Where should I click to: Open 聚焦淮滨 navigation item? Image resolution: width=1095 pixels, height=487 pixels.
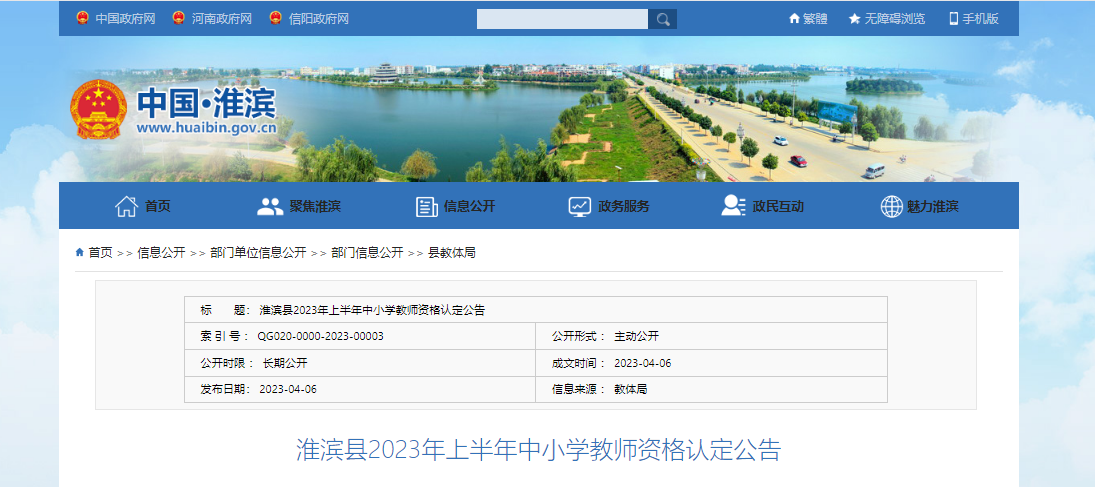315,206
